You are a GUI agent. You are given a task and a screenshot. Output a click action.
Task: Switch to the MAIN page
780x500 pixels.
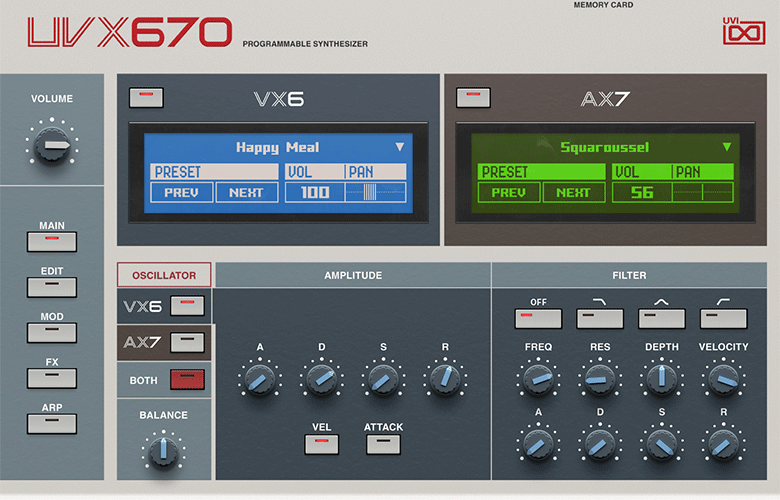coord(52,242)
